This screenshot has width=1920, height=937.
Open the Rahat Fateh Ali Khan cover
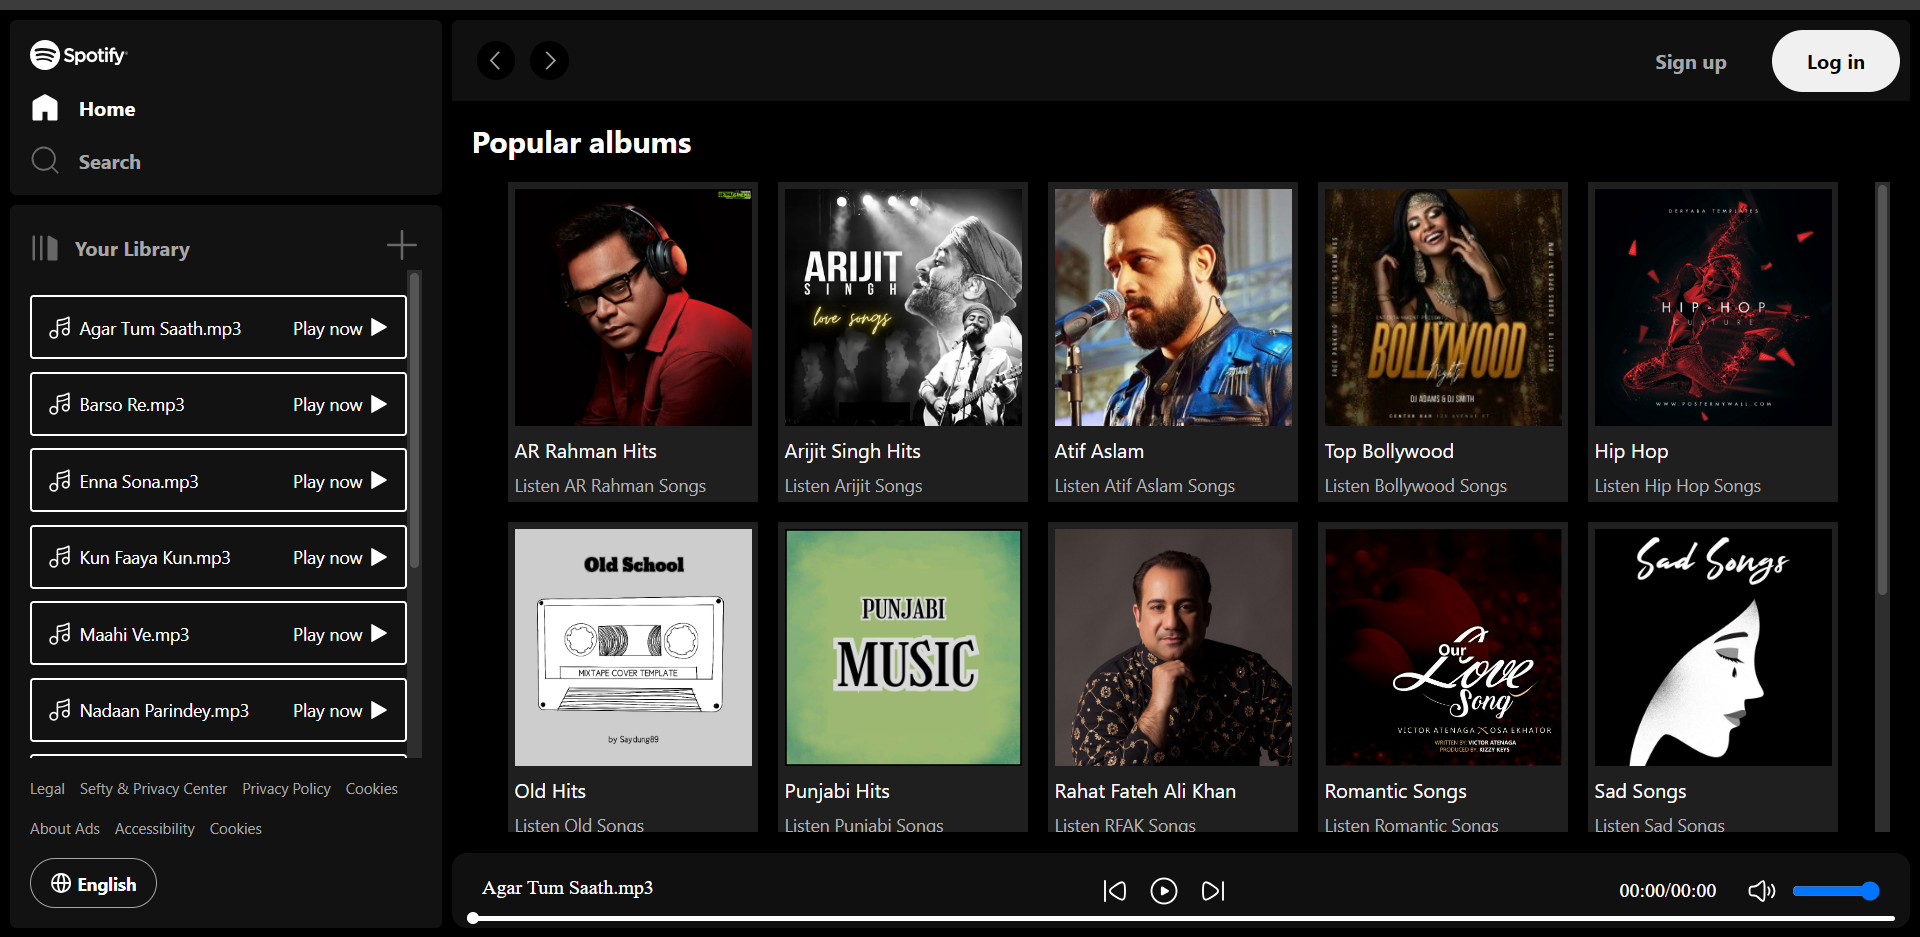coord(1173,647)
